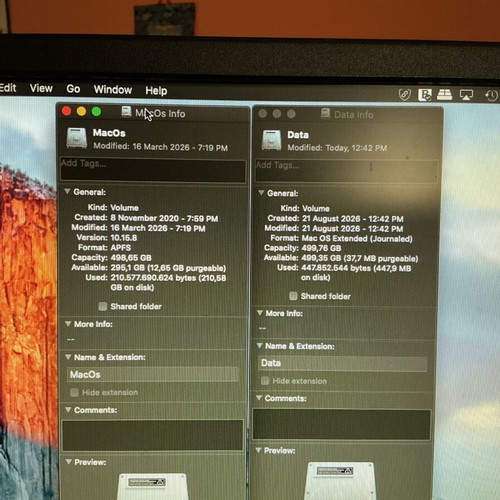Collapse Name & Extension in Data Info
Image resolution: width=500 pixels, height=500 pixels.
(x=259, y=345)
